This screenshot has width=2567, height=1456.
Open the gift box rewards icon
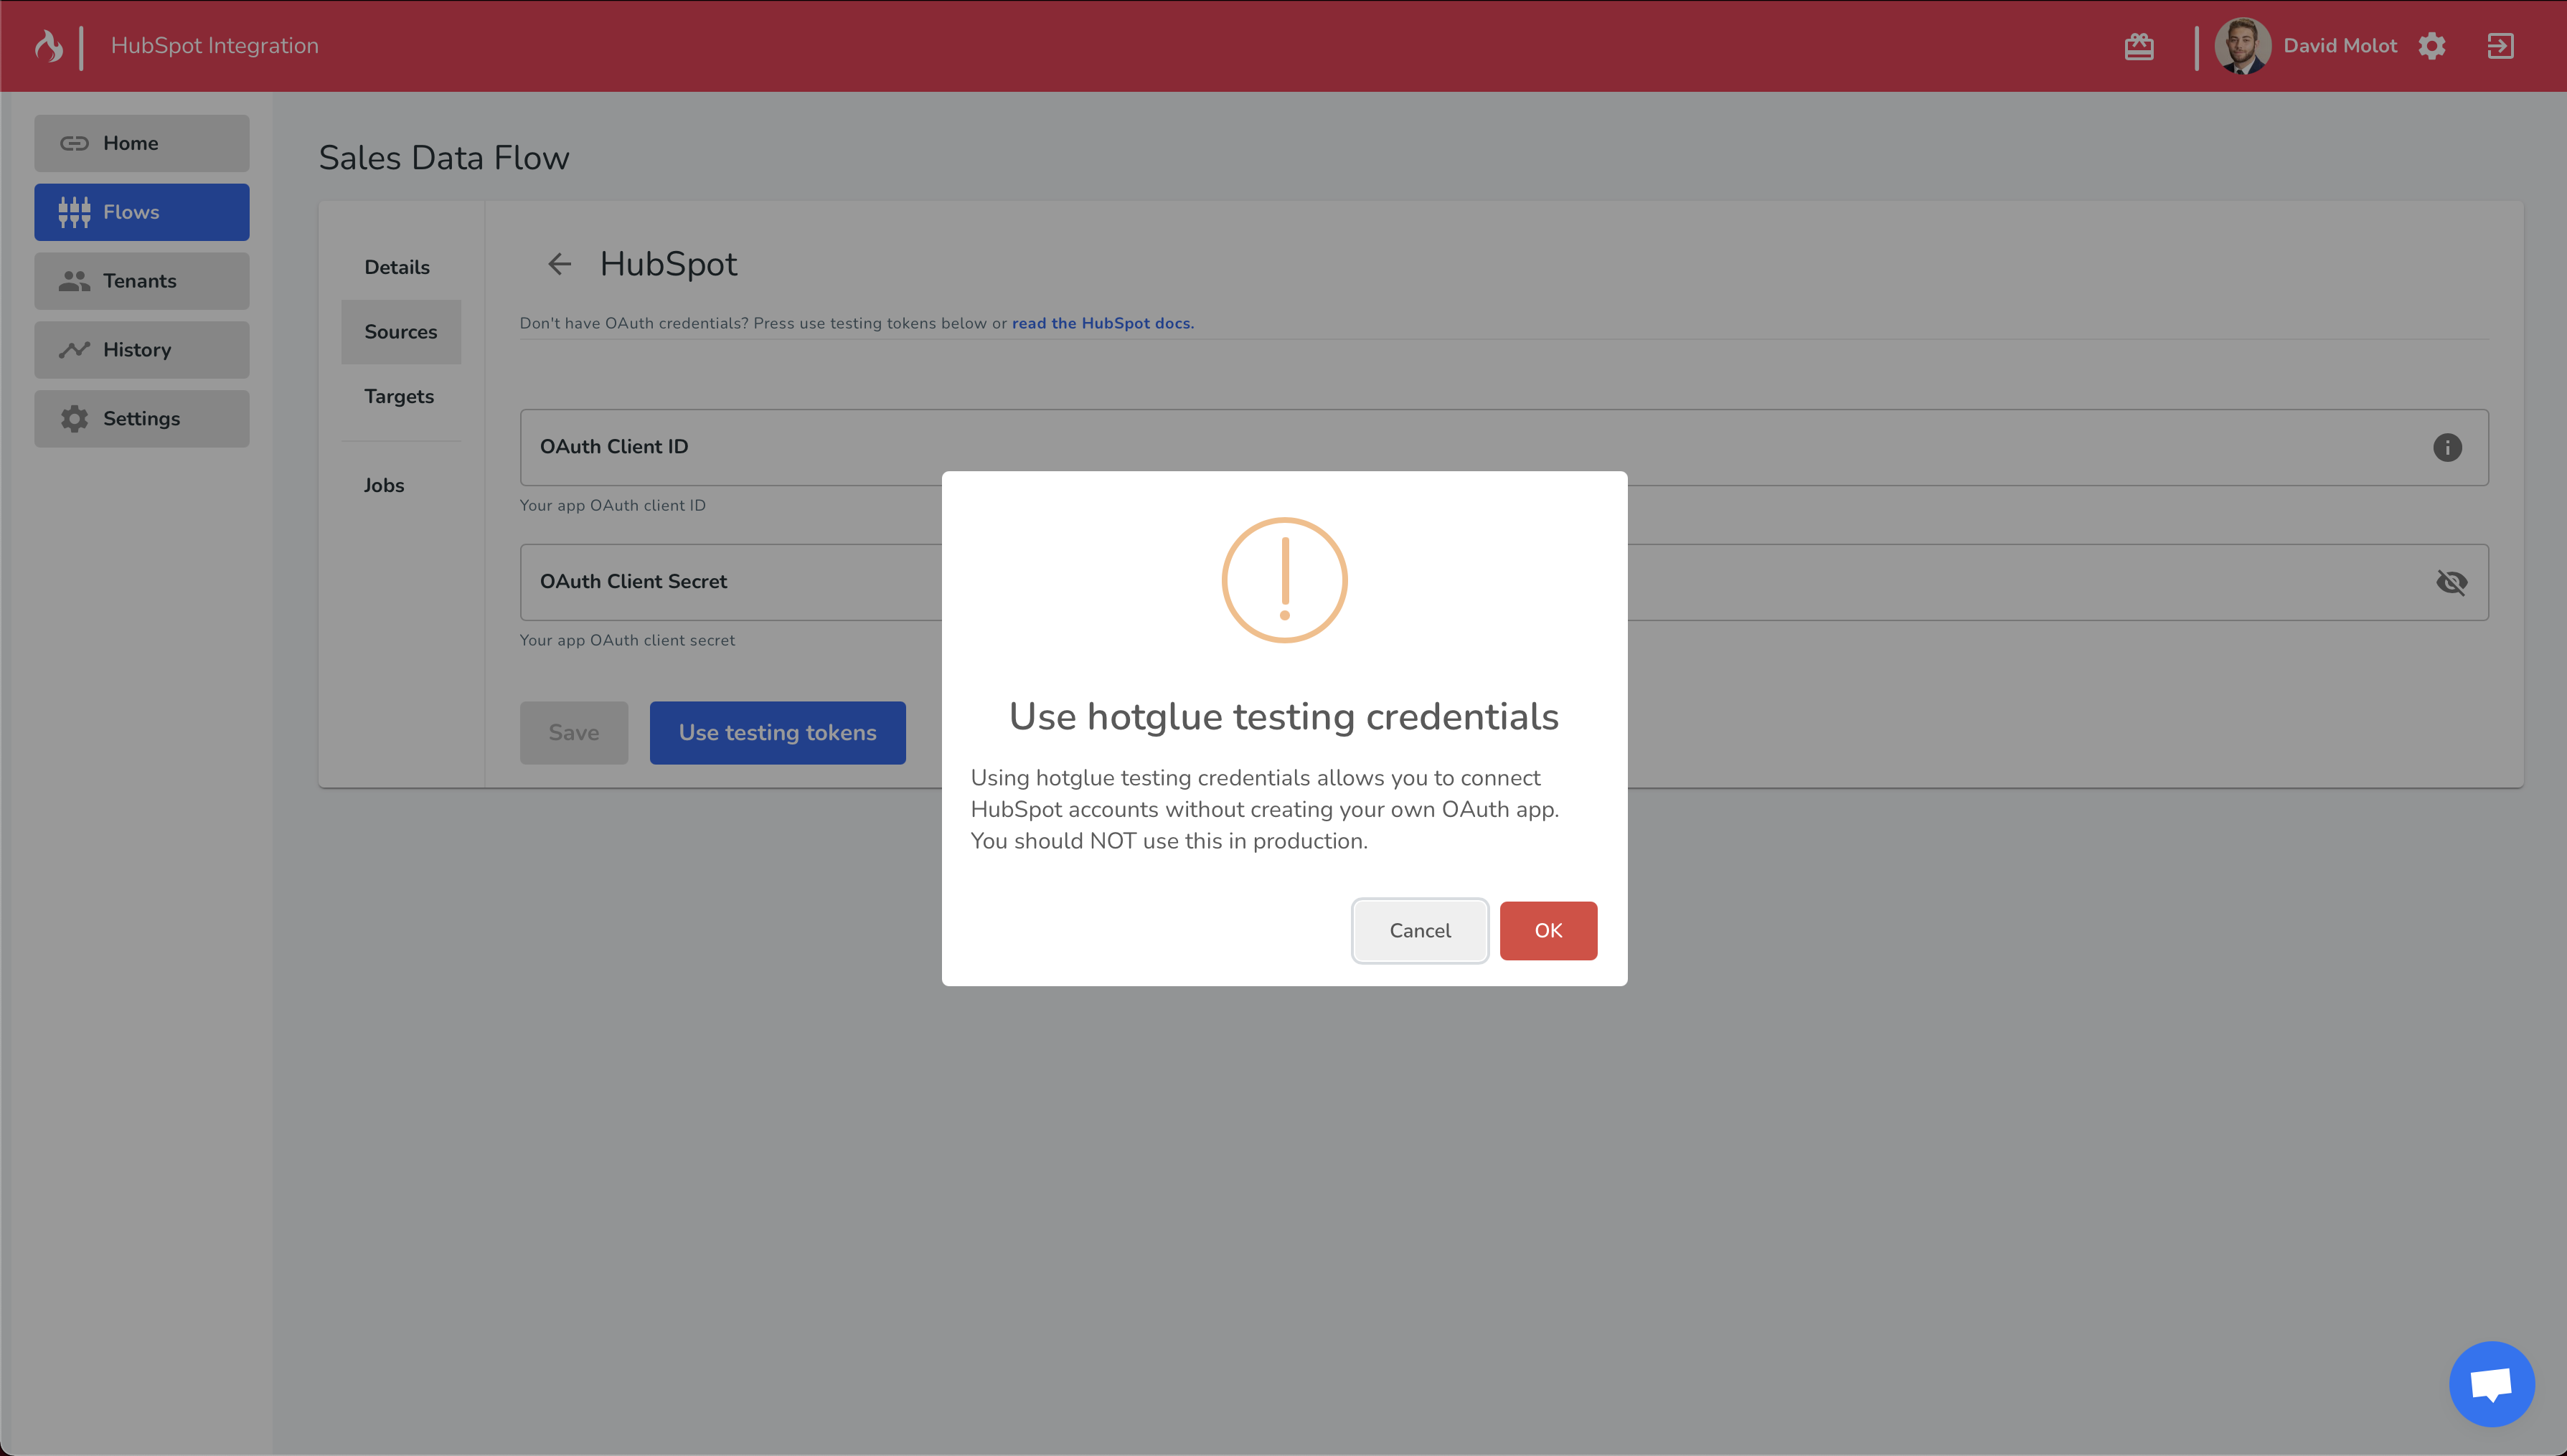(x=2139, y=46)
